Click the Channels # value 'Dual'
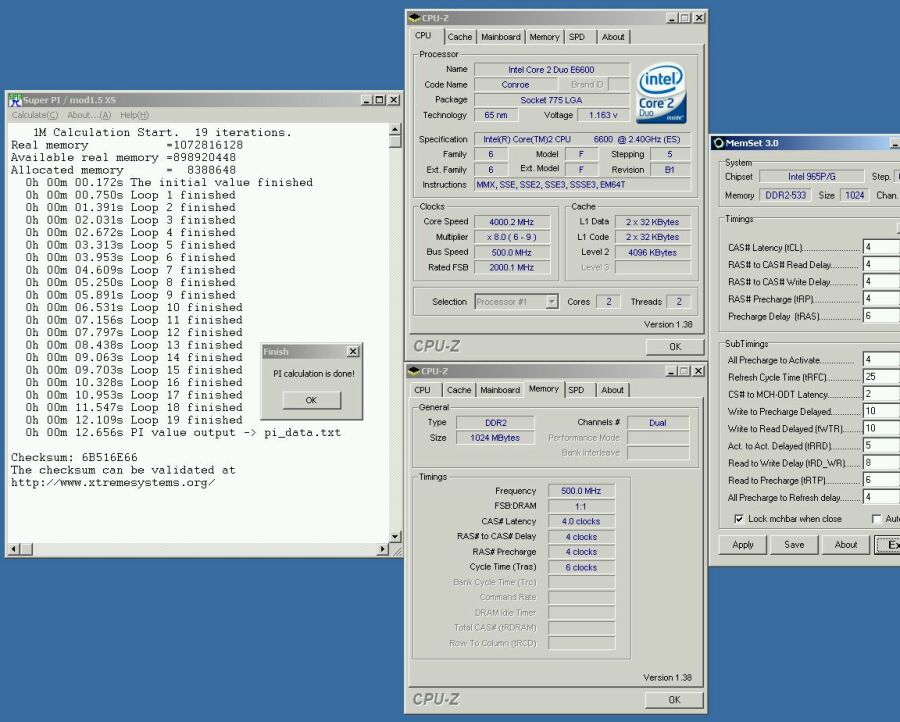 click(658, 423)
